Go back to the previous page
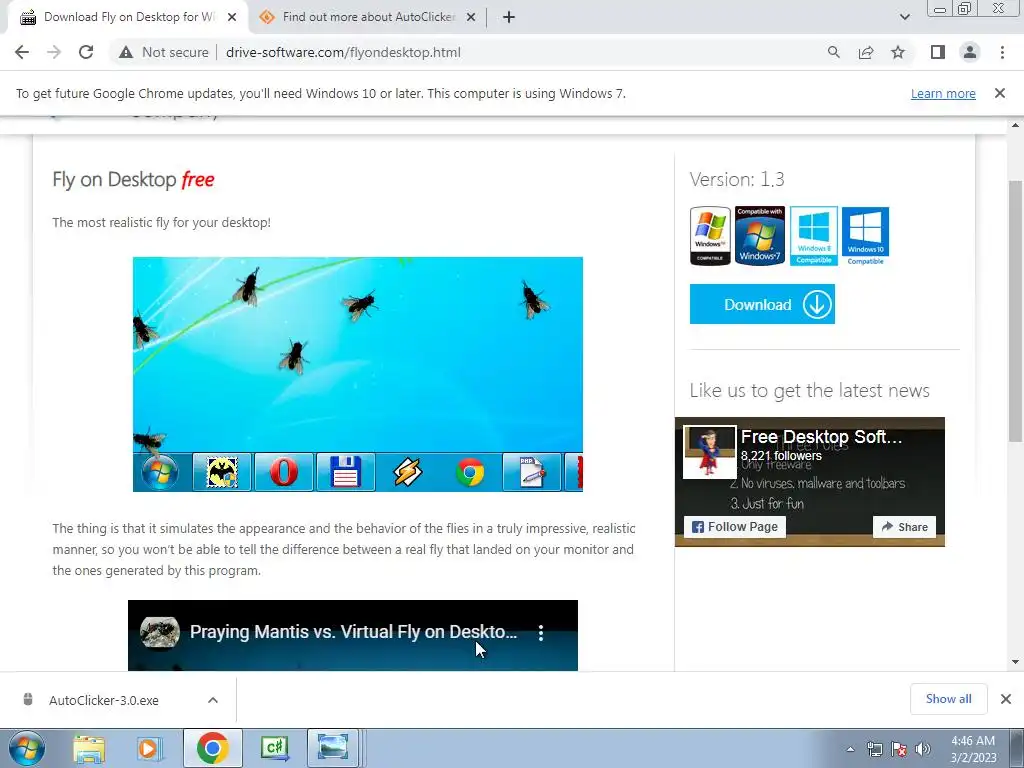Viewport: 1024px width, 768px height. coord(22,52)
